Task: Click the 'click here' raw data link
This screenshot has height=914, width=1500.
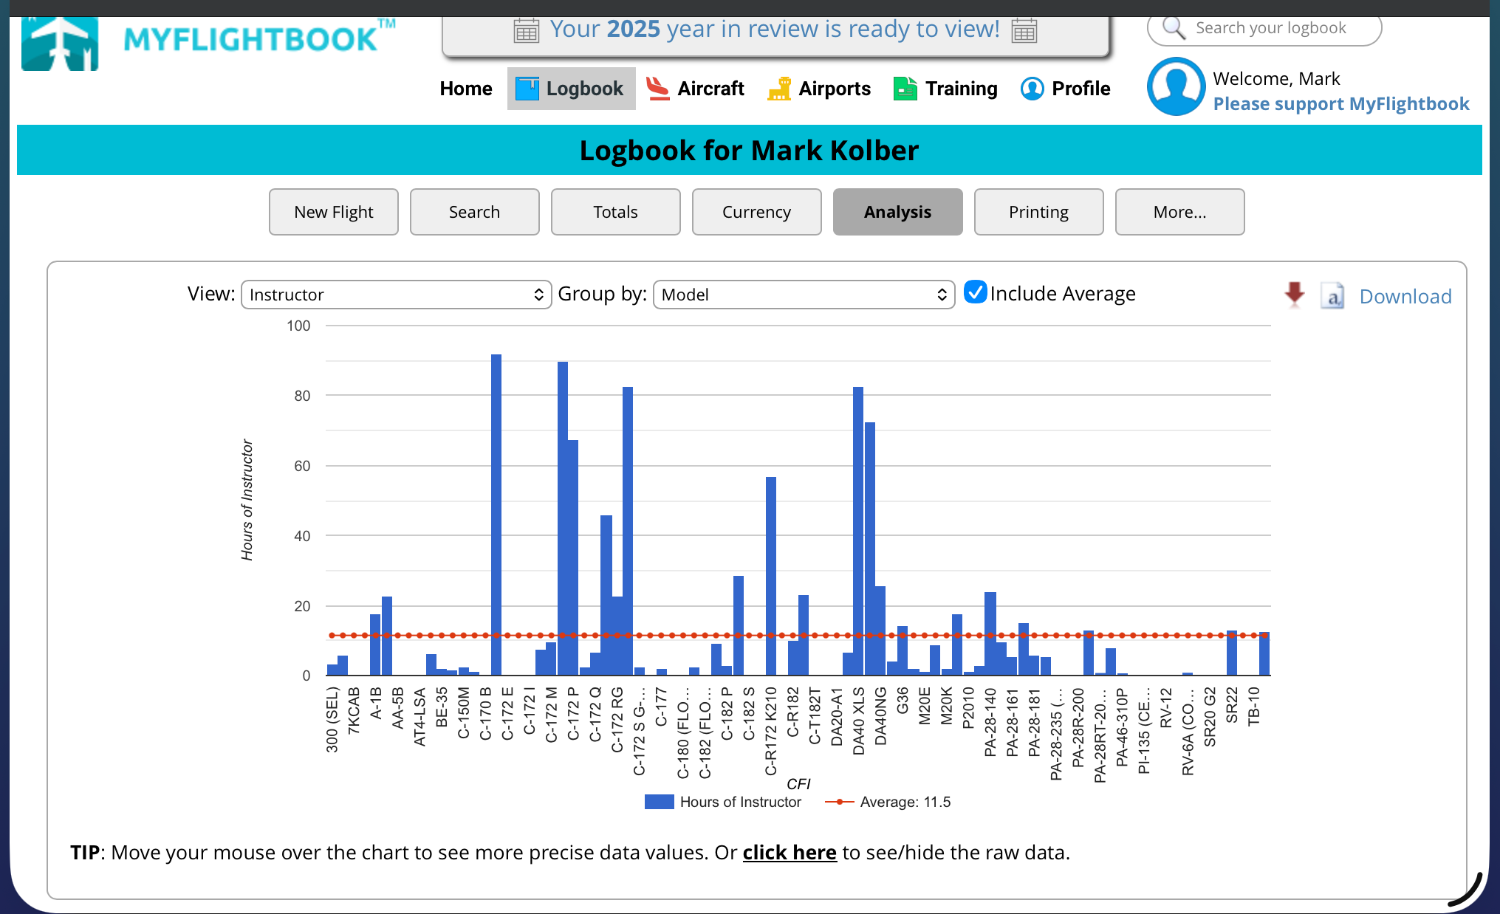Action: coord(789,853)
